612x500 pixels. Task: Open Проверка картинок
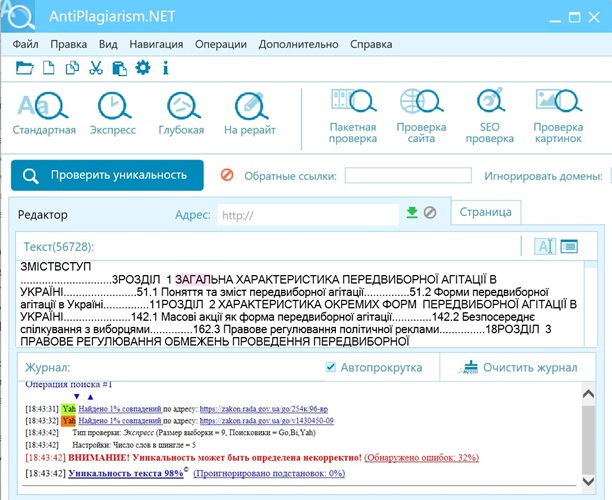558,116
